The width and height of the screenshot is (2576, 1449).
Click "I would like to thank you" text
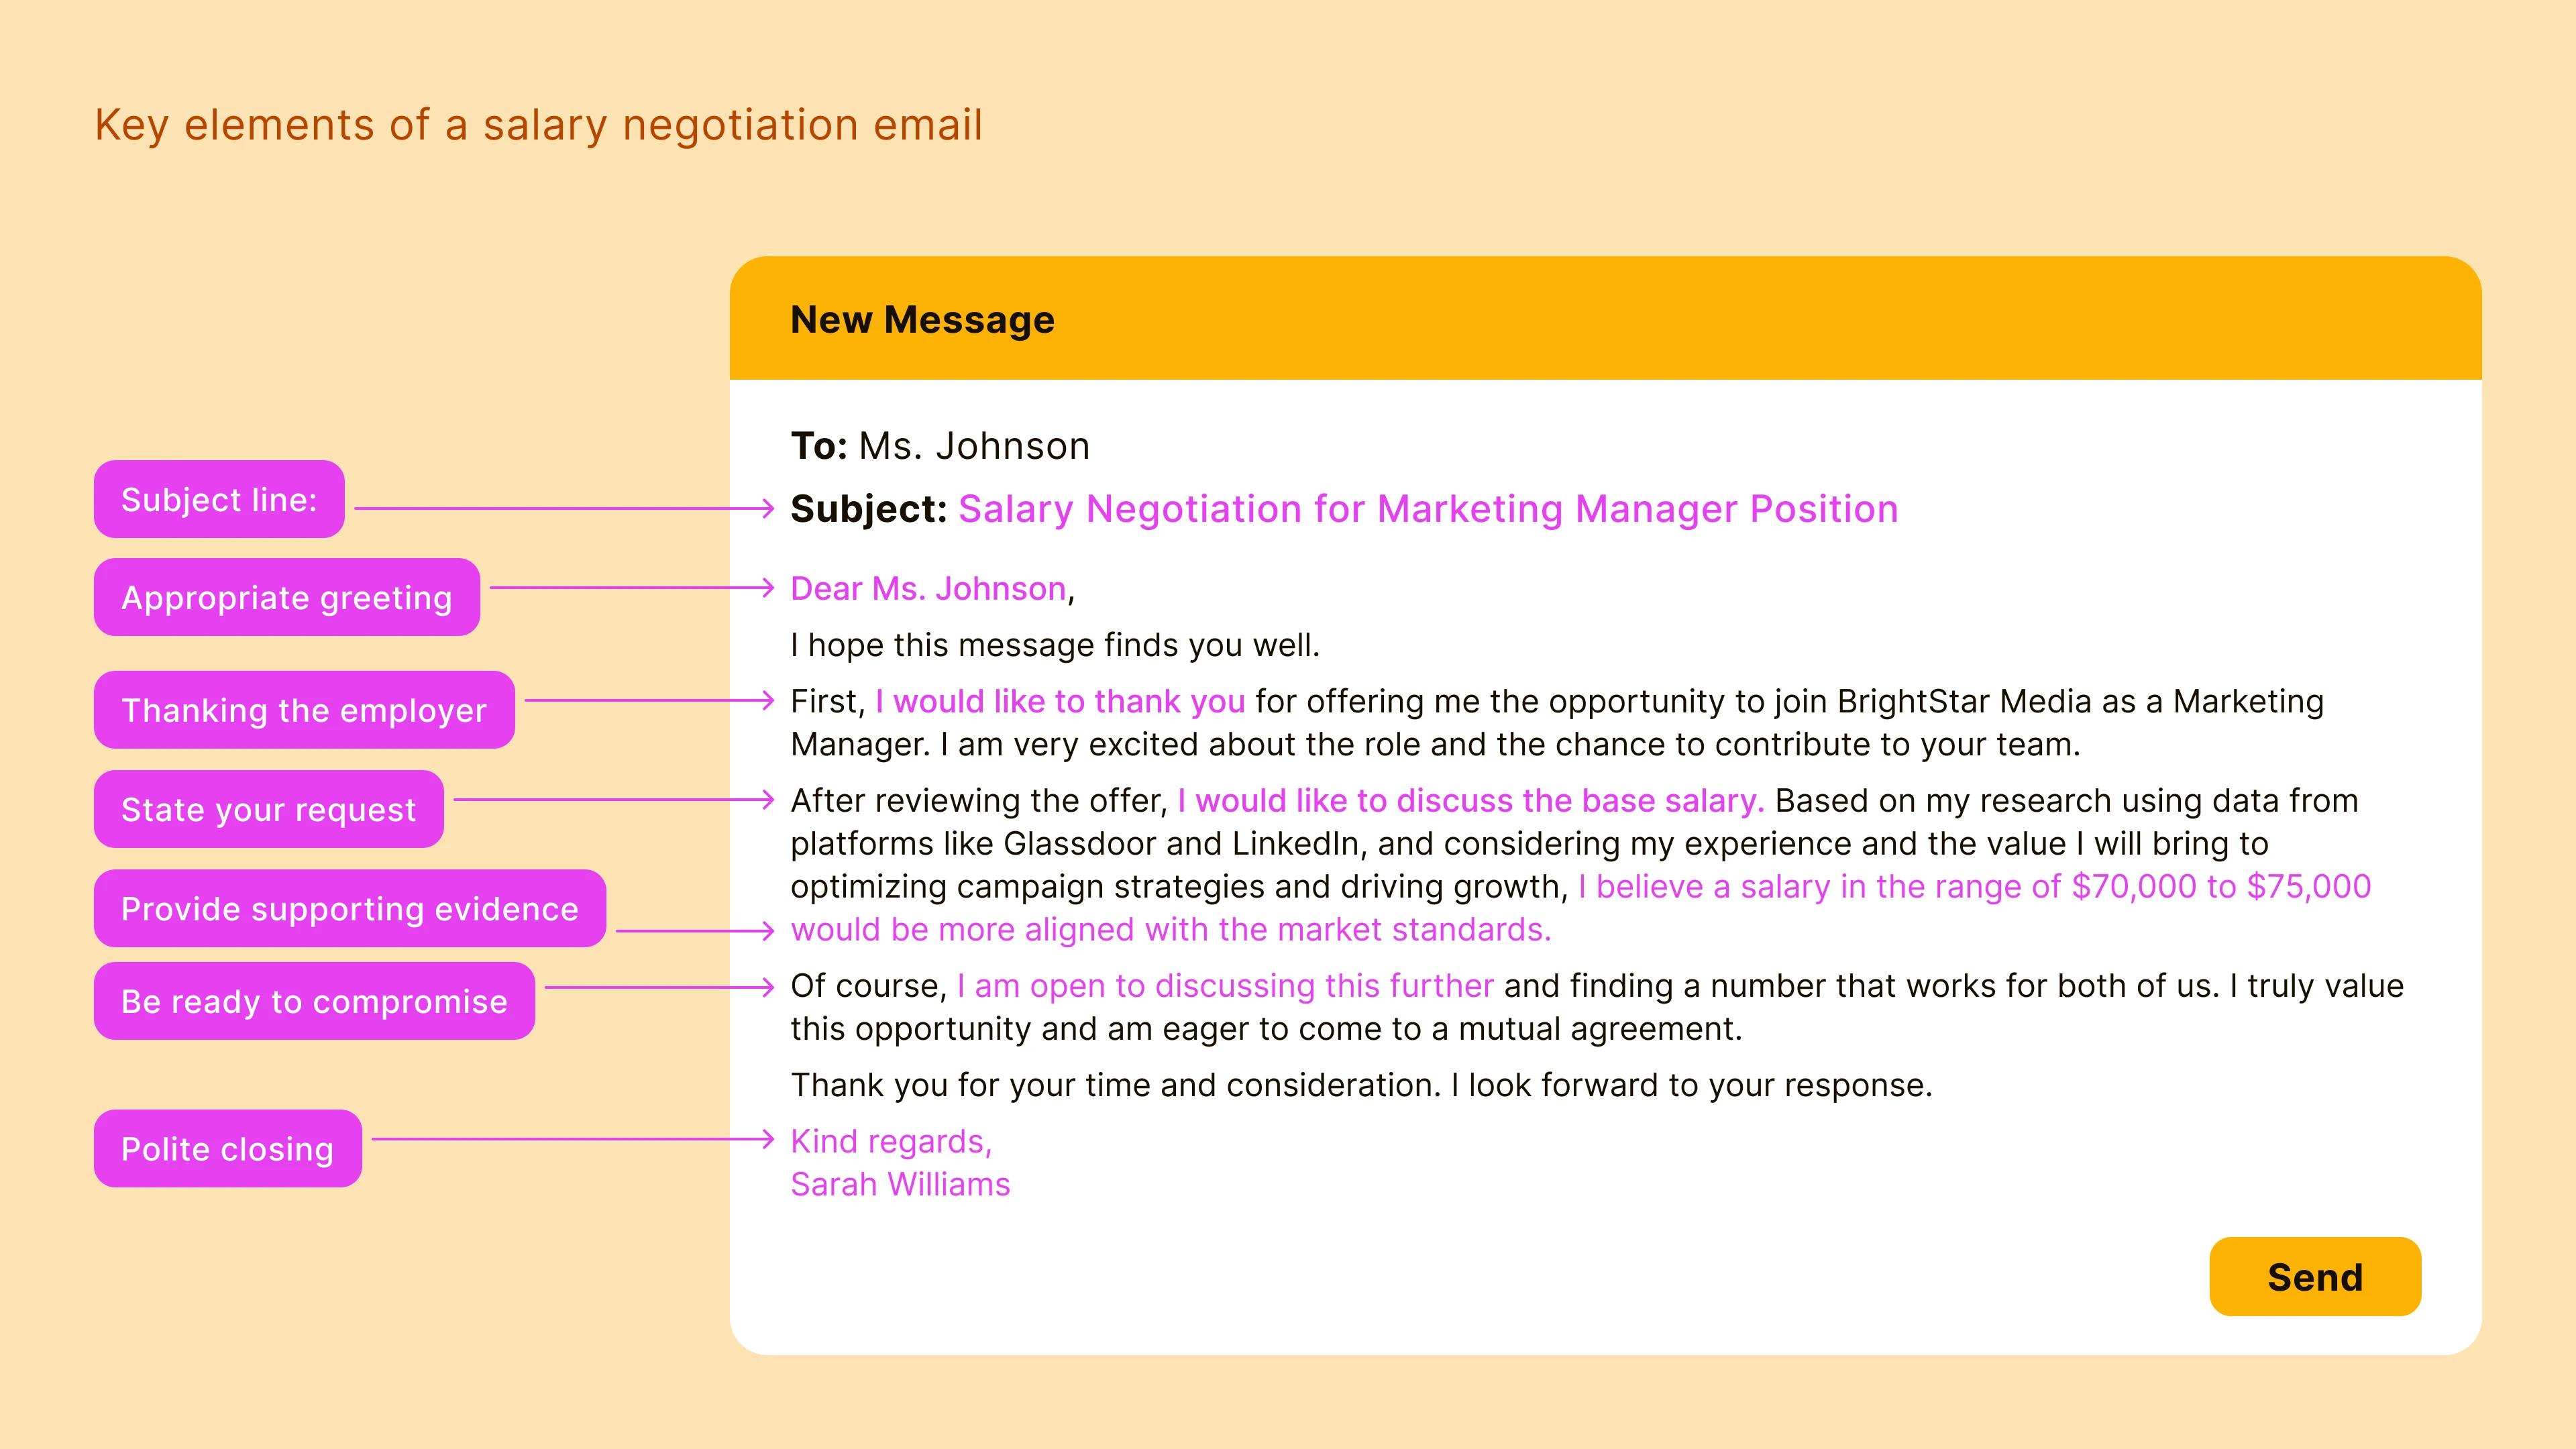[x=1060, y=702]
